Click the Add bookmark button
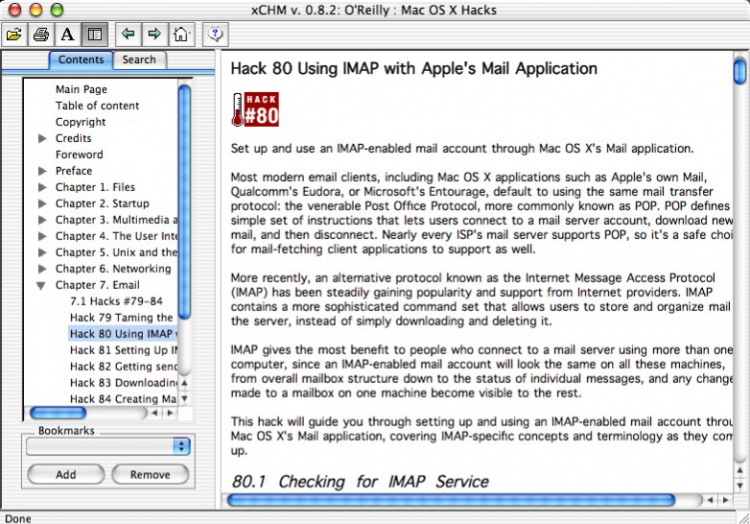The width and height of the screenshot is (750, 524). 66,474
